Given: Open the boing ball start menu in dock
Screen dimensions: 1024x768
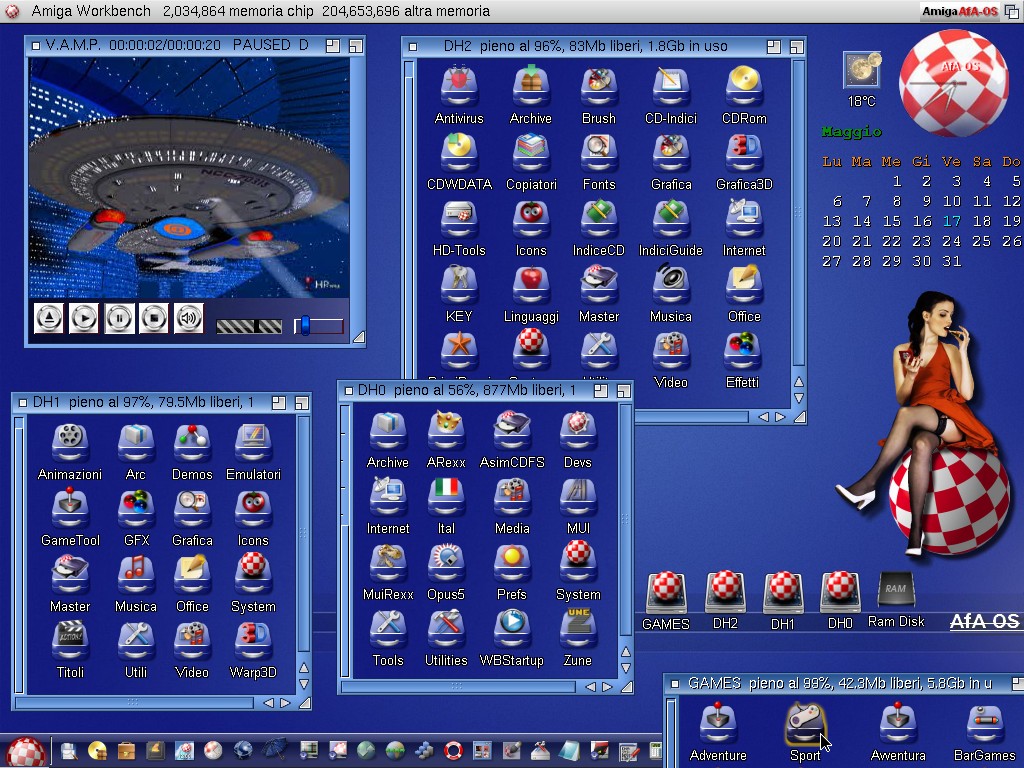Looking at the screenshot, I should tap(25, 751).
